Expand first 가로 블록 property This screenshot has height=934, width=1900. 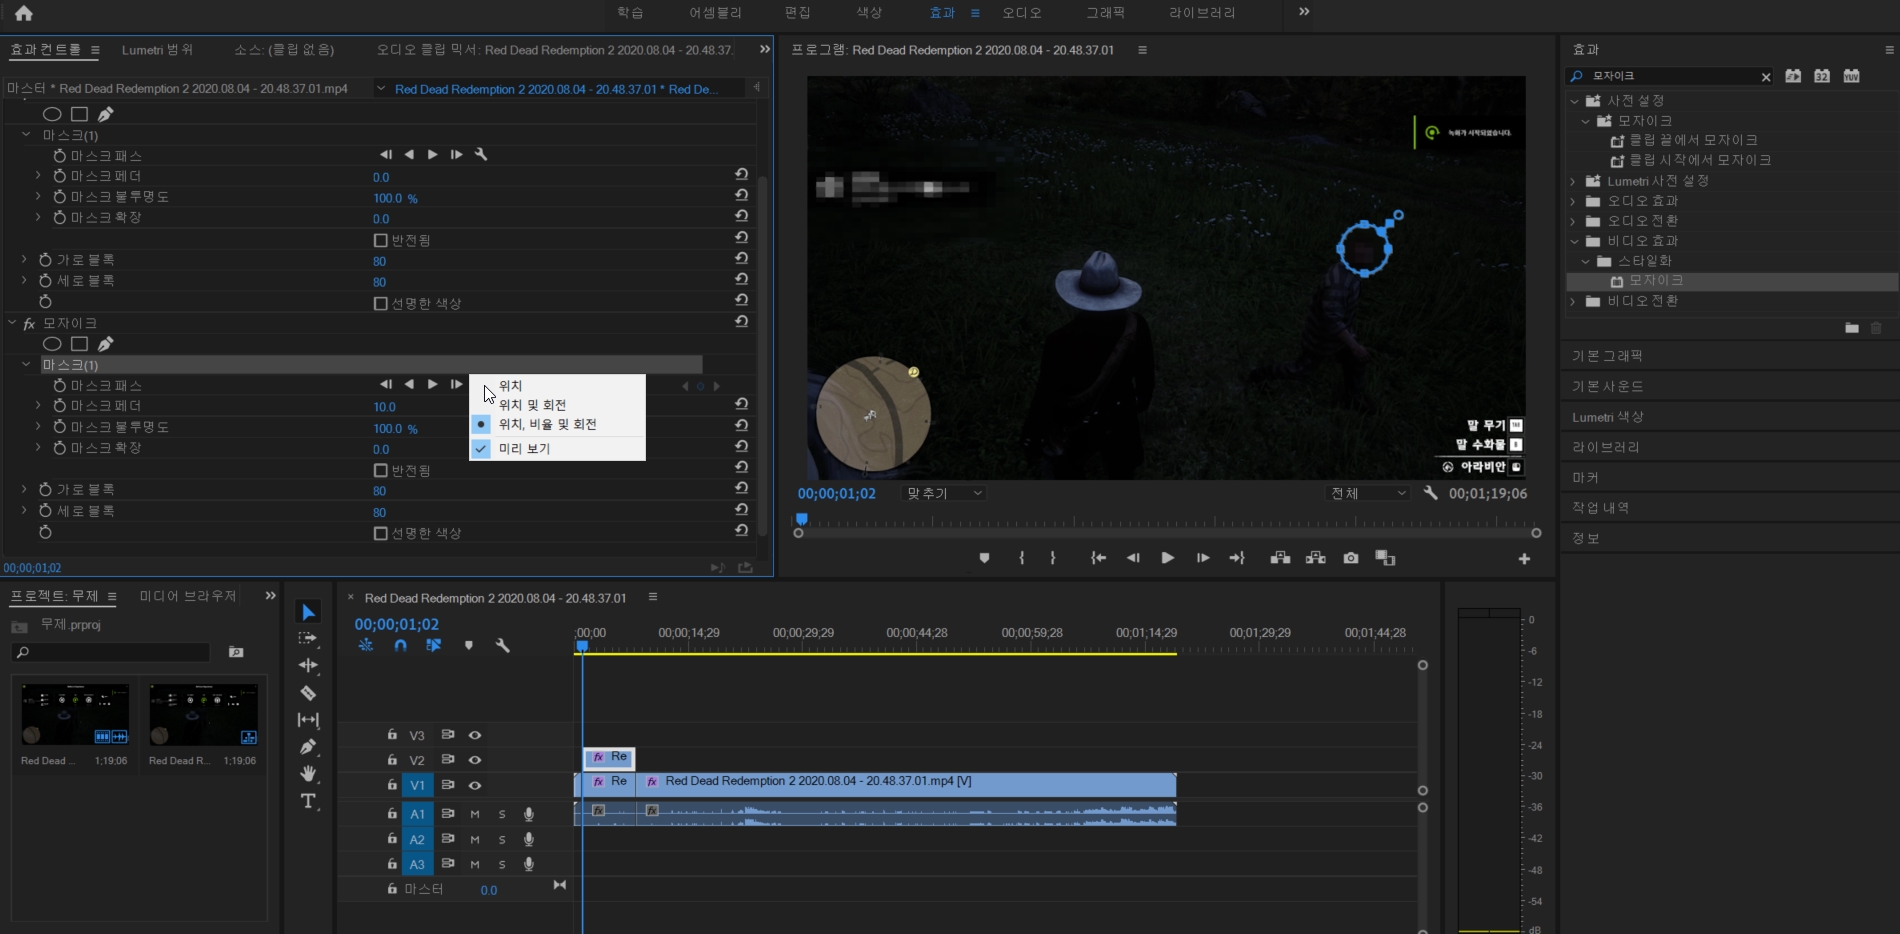[x=25, y=259]
